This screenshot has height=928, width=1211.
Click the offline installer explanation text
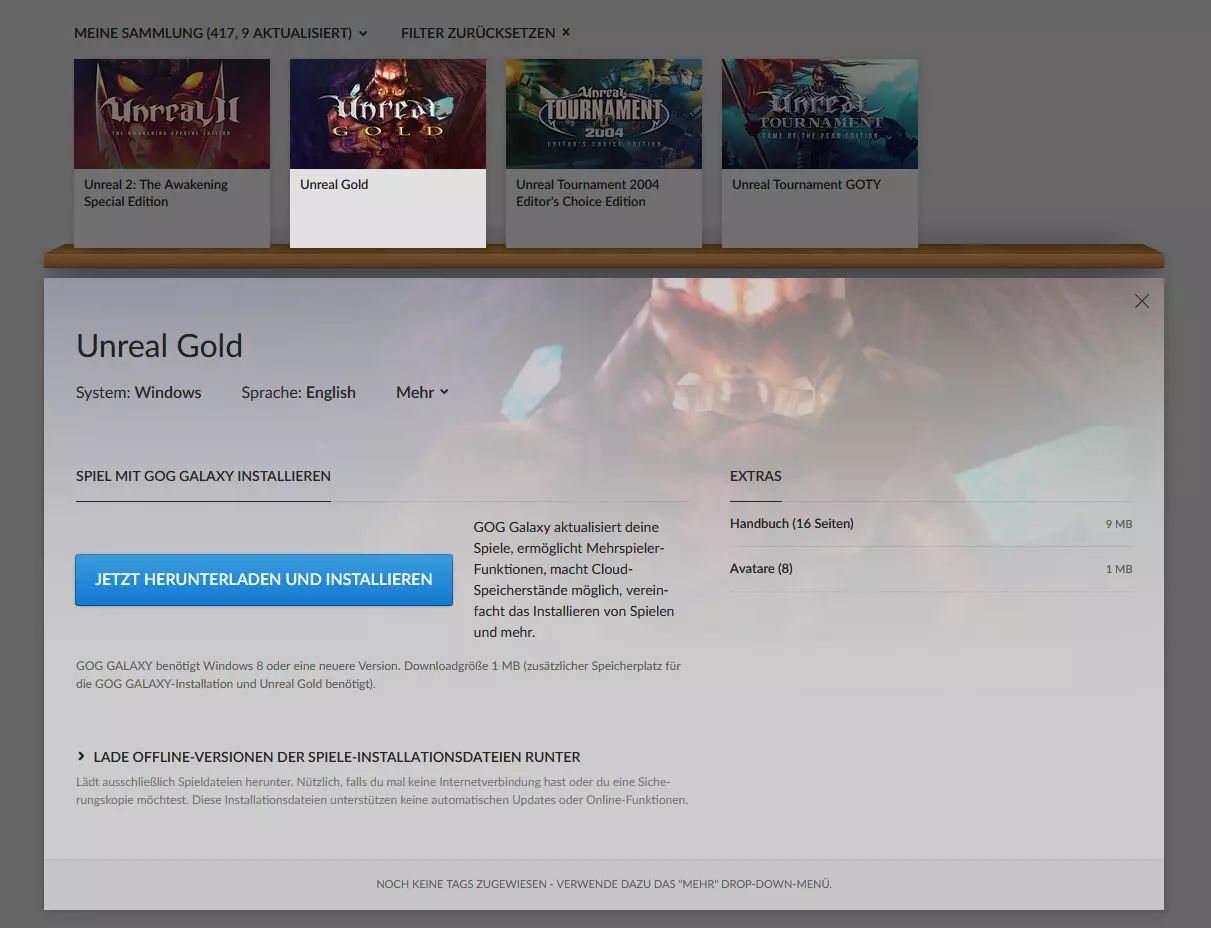[x=382, y=791]
